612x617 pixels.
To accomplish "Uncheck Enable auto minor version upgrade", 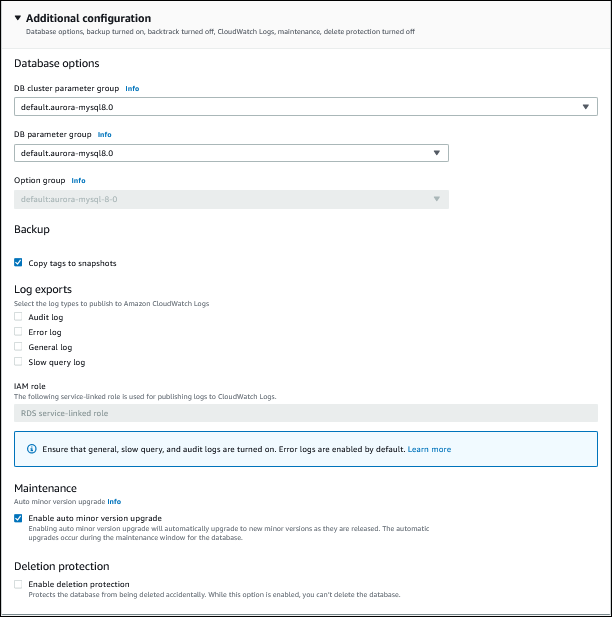I will coord(19,518).
